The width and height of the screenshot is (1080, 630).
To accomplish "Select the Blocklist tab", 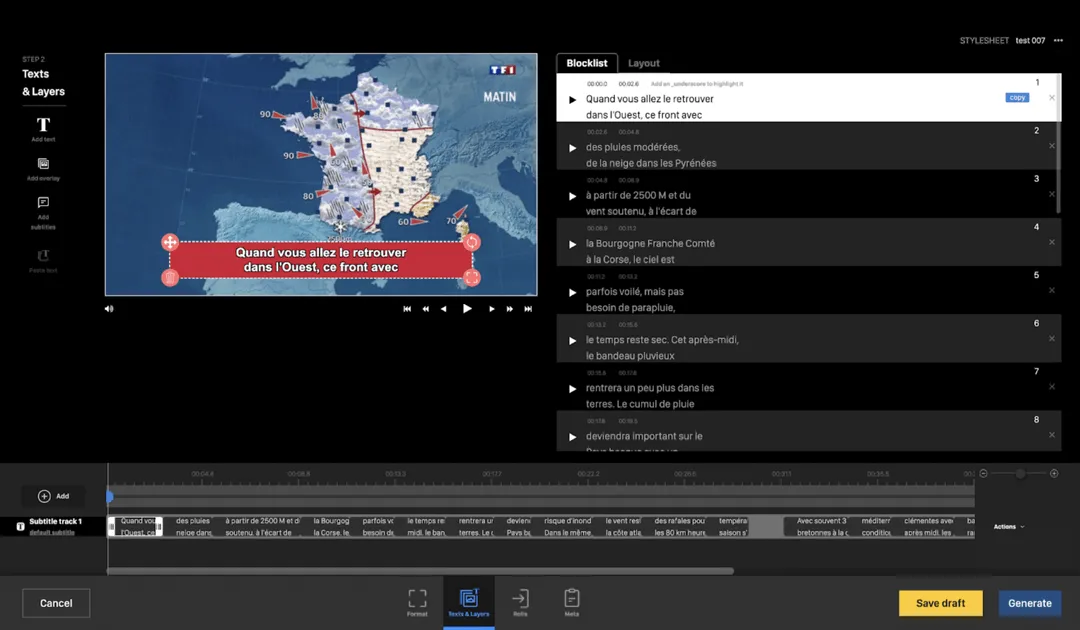I will [586, 63].
